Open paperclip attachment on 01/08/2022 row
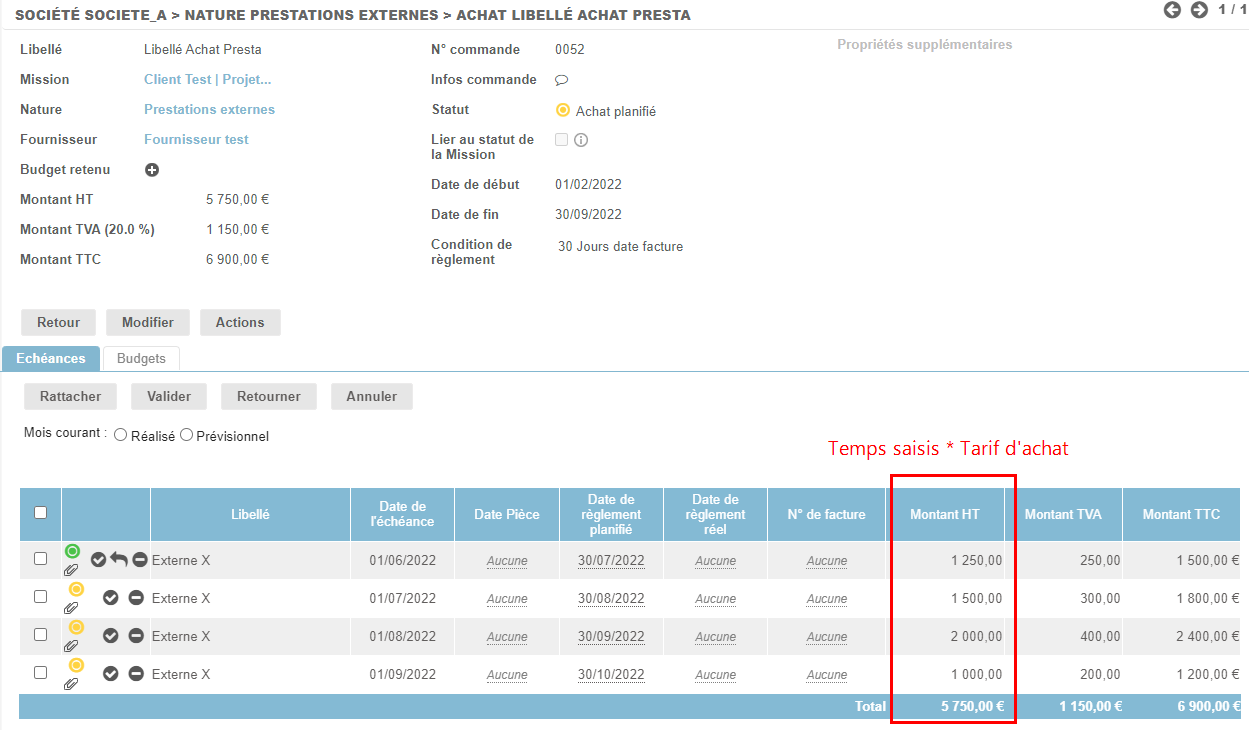Viewport: 1249px width, 730px height. click(71, 646)
